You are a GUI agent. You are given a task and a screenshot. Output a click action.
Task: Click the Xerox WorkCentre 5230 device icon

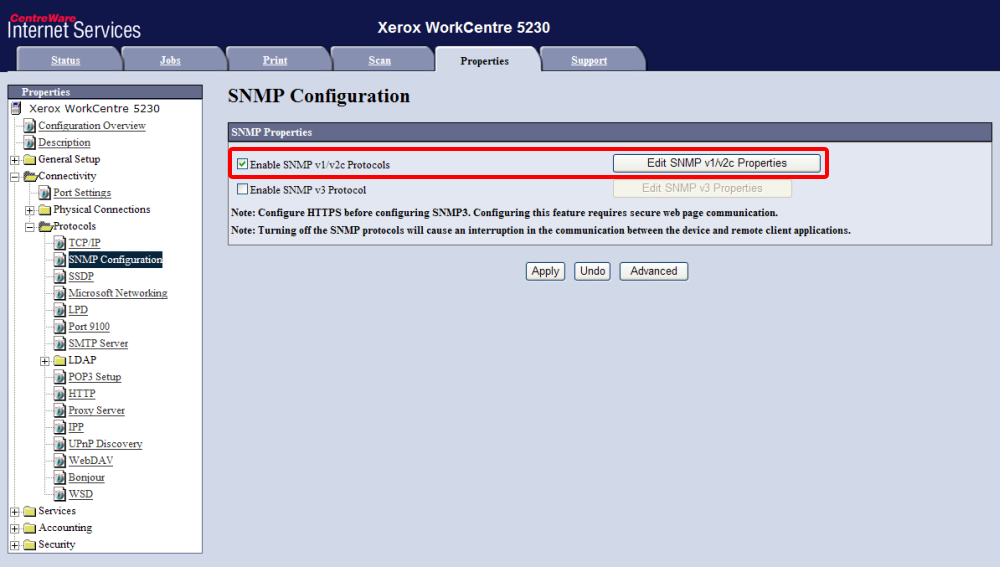(16, 108)
